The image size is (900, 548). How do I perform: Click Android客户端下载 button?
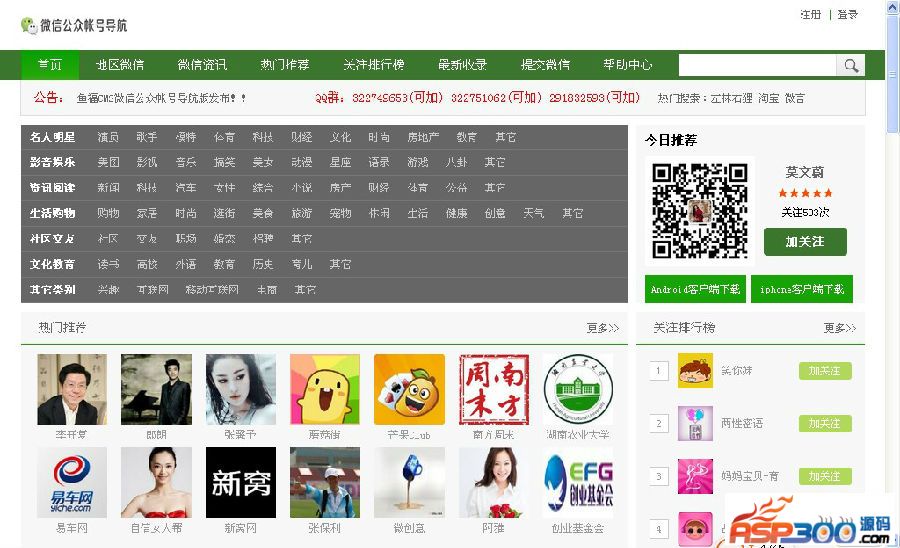coord(695,289)
